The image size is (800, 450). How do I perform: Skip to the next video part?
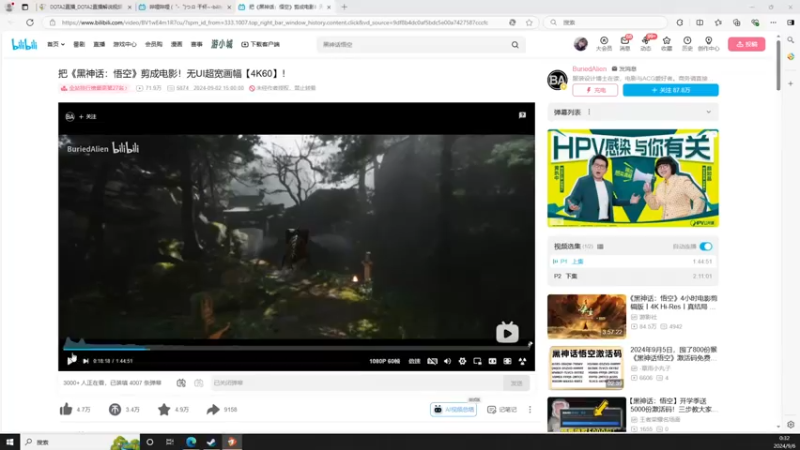tap(86, 361)
